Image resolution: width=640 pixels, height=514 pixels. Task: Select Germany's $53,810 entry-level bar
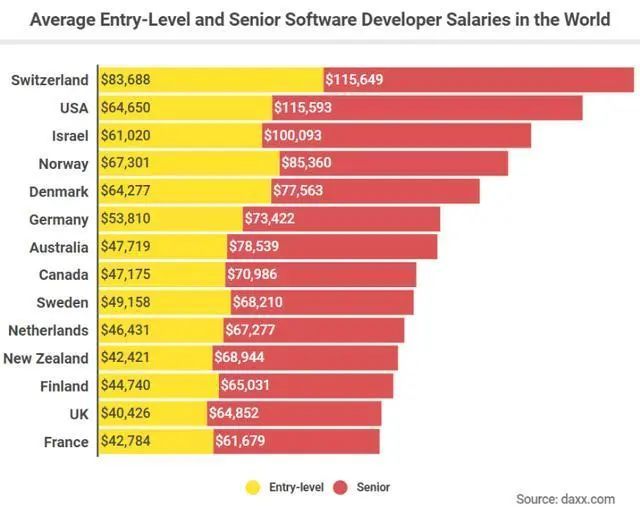coord(171,219)
